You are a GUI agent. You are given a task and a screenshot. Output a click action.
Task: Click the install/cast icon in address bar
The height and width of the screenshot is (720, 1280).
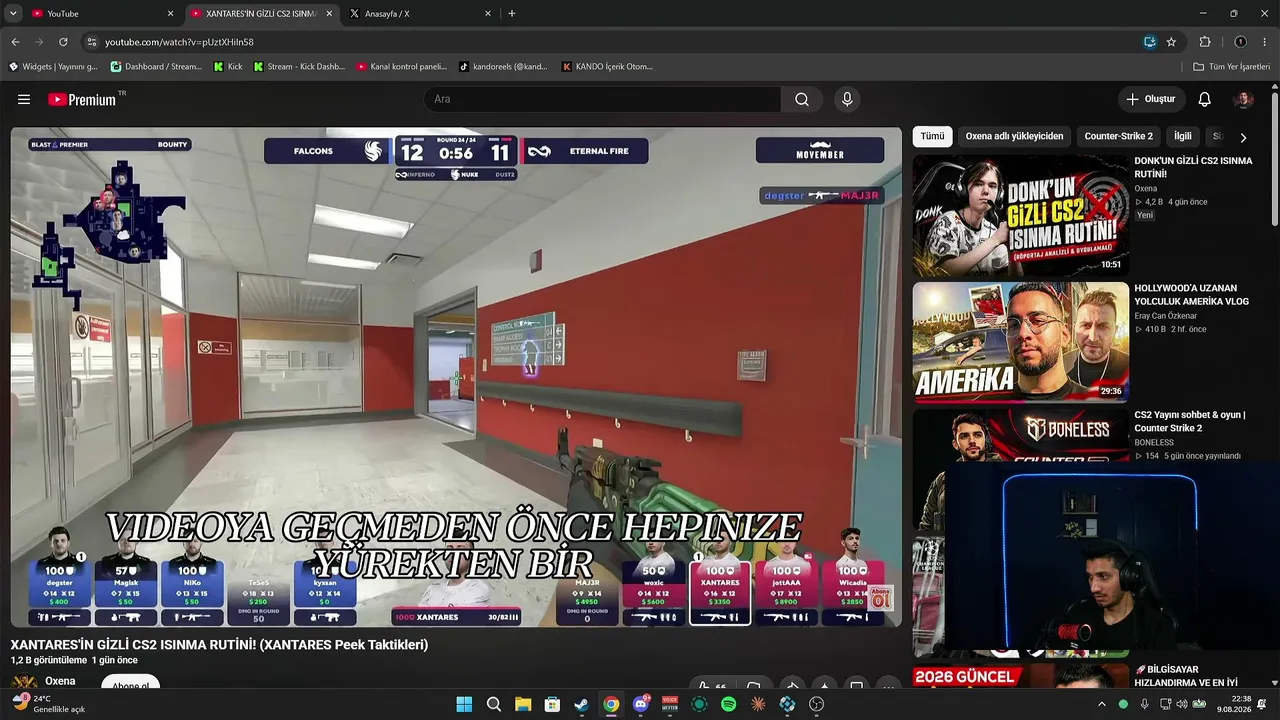(1150, 42)
